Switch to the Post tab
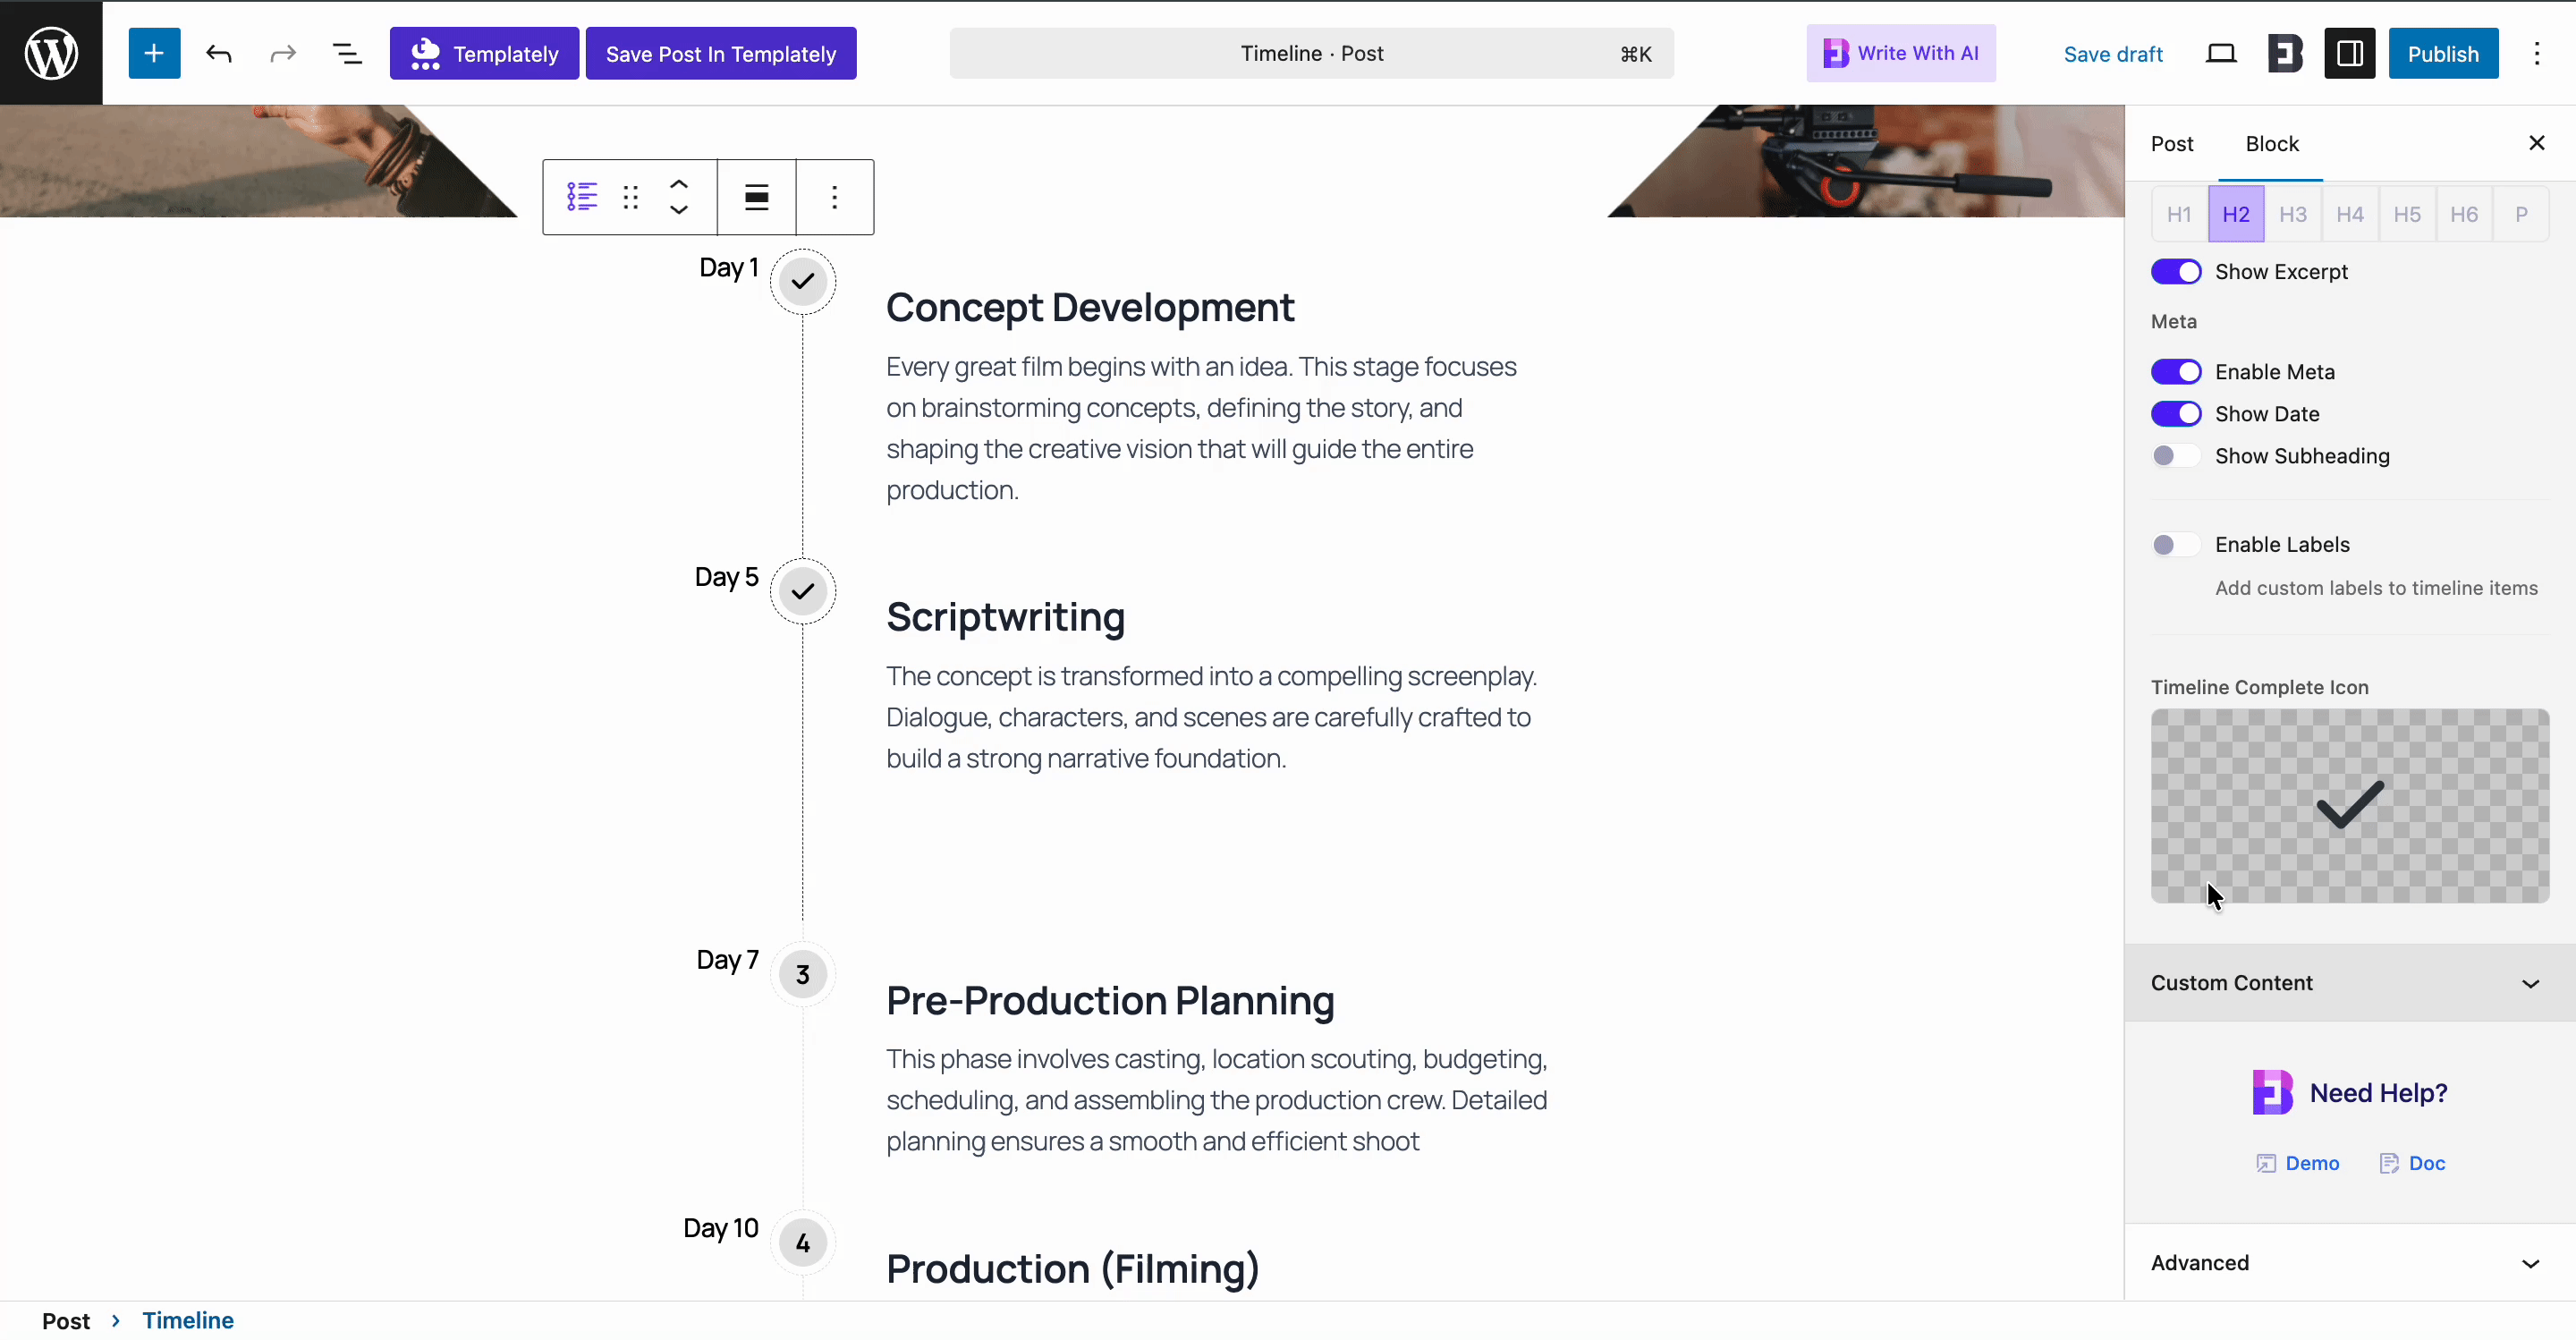The width and height of the screenshot is (2576, 1340). click(x=2172, y=144)
